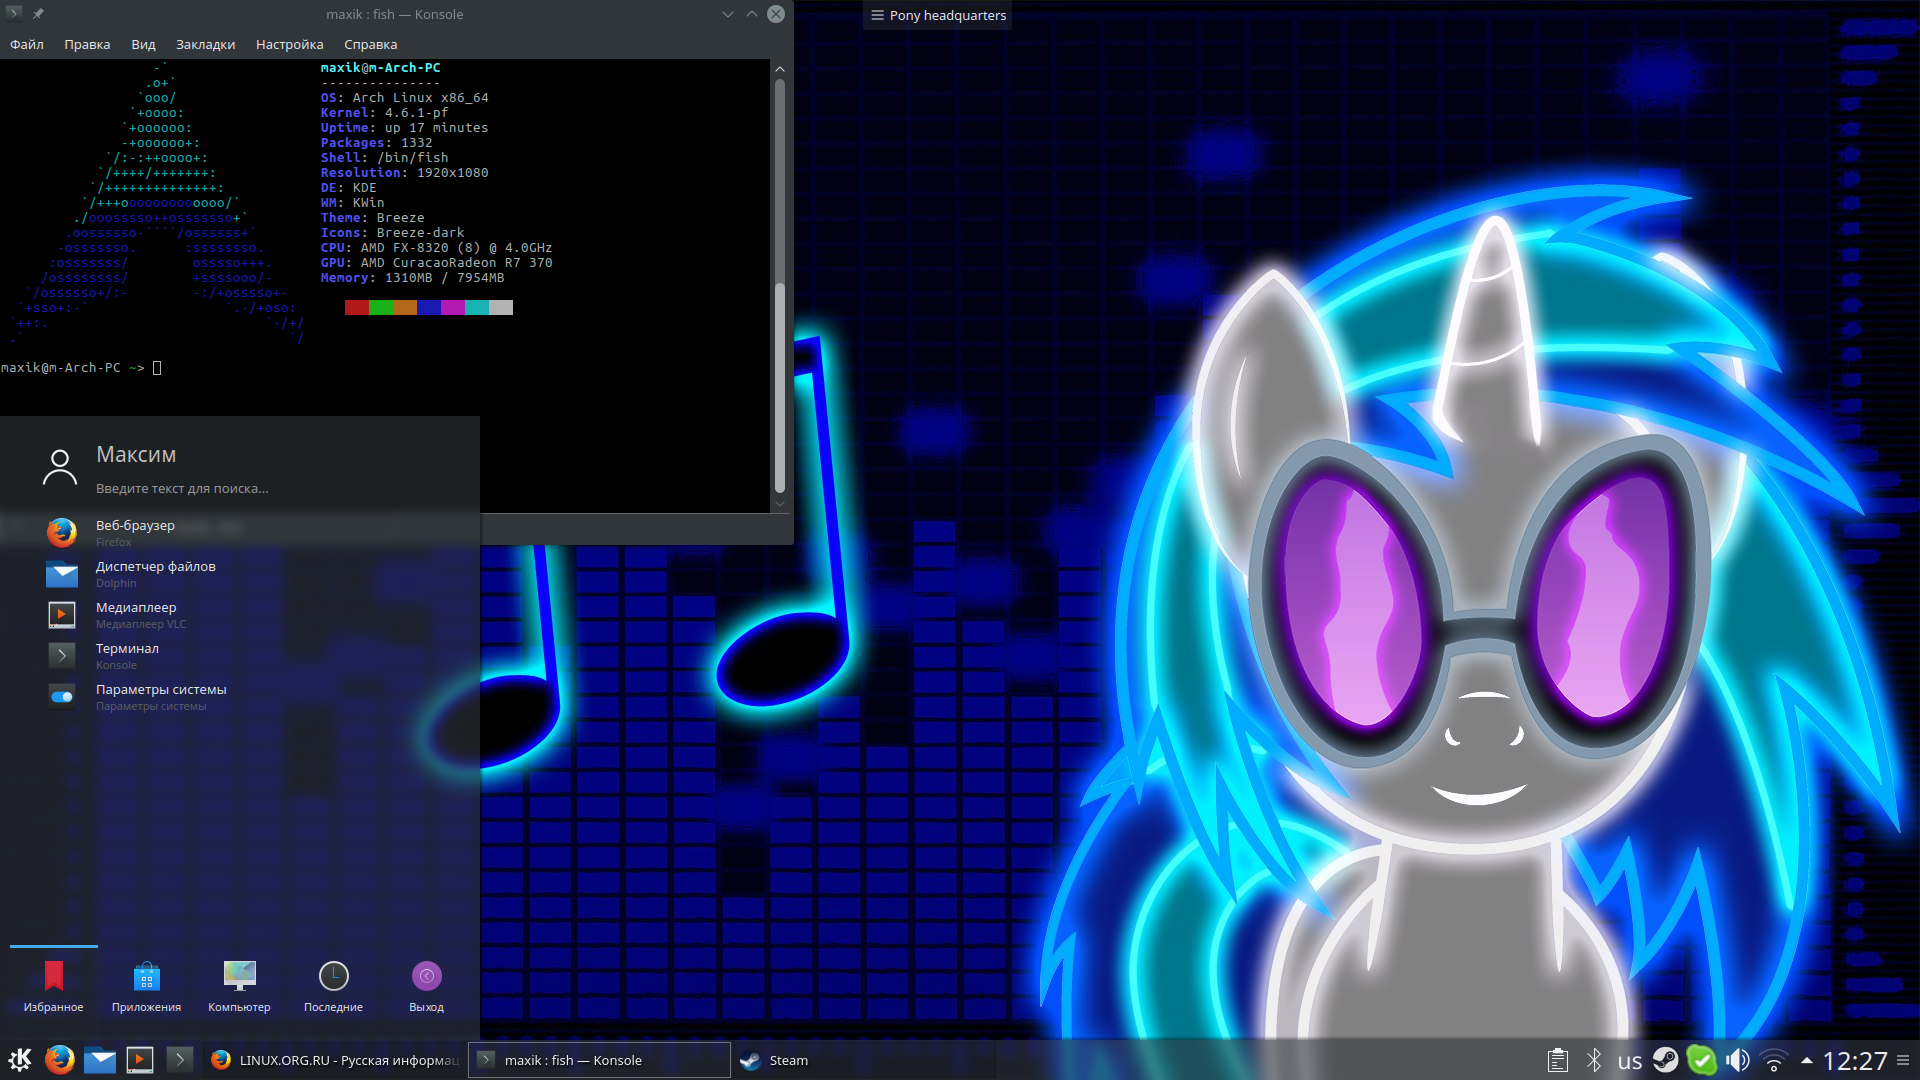Open the Справка menu in Konsole

[x=370, y=44]
